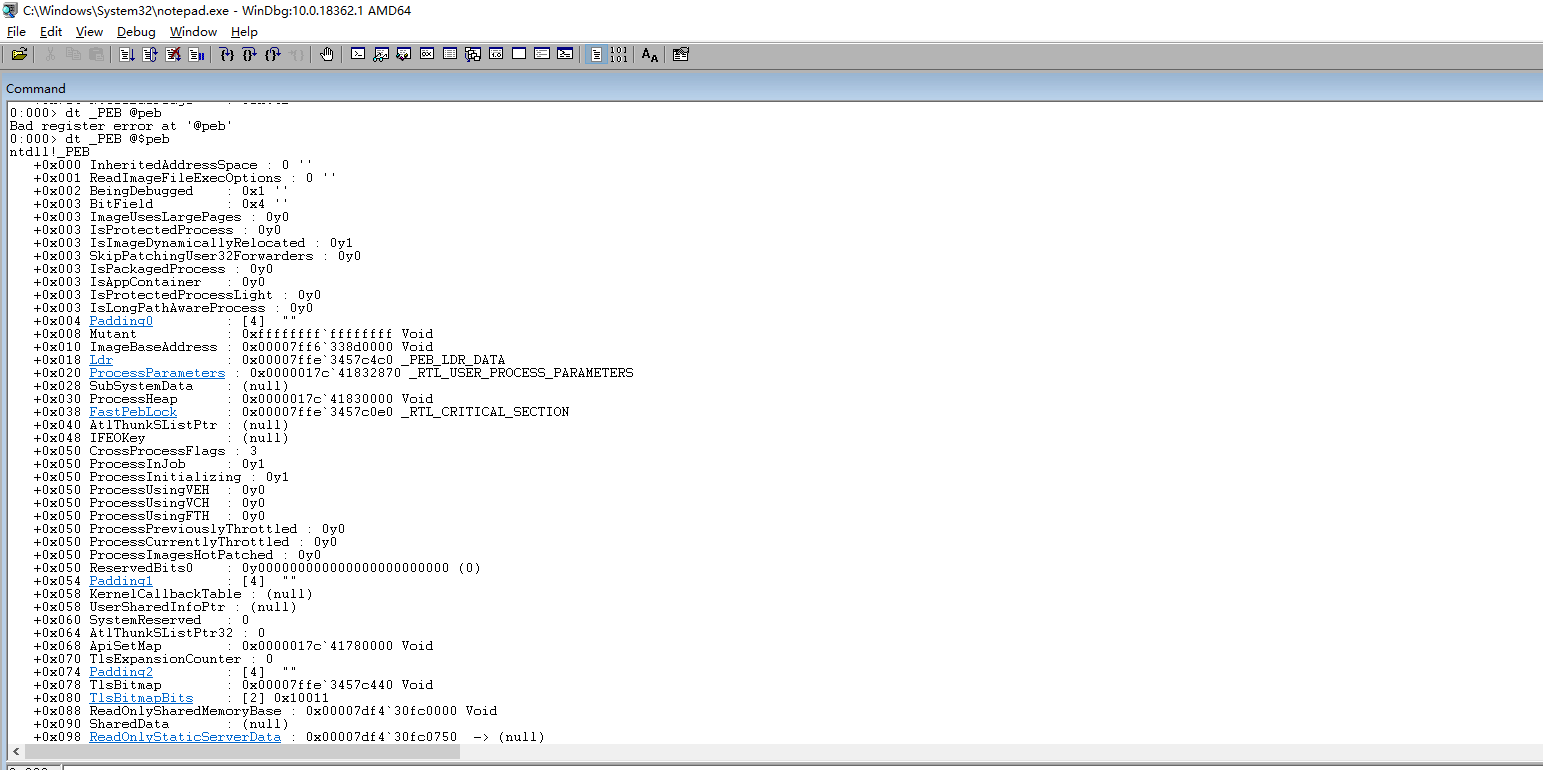Click the Step Over toolbar icon
The image size is (1543, 770).
coord(250,54)
